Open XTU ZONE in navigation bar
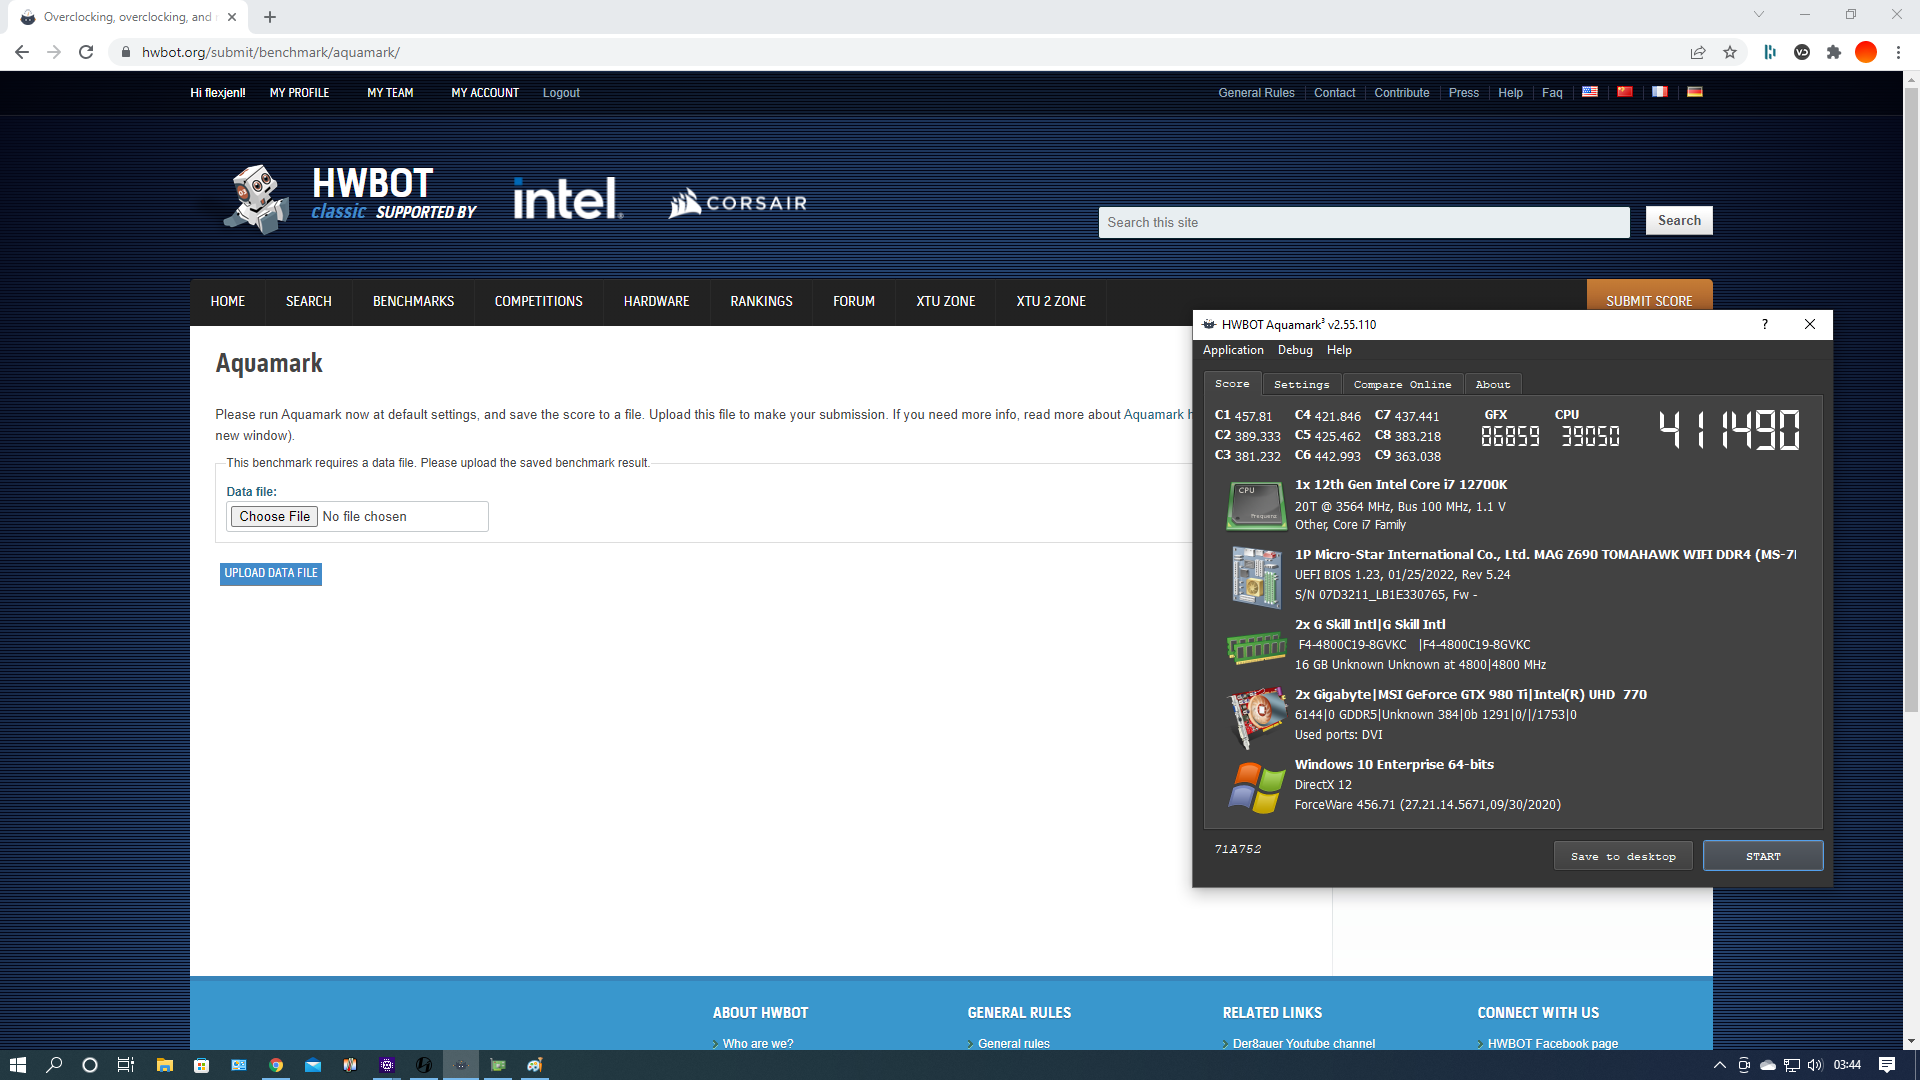 click(x=945, y=301)
